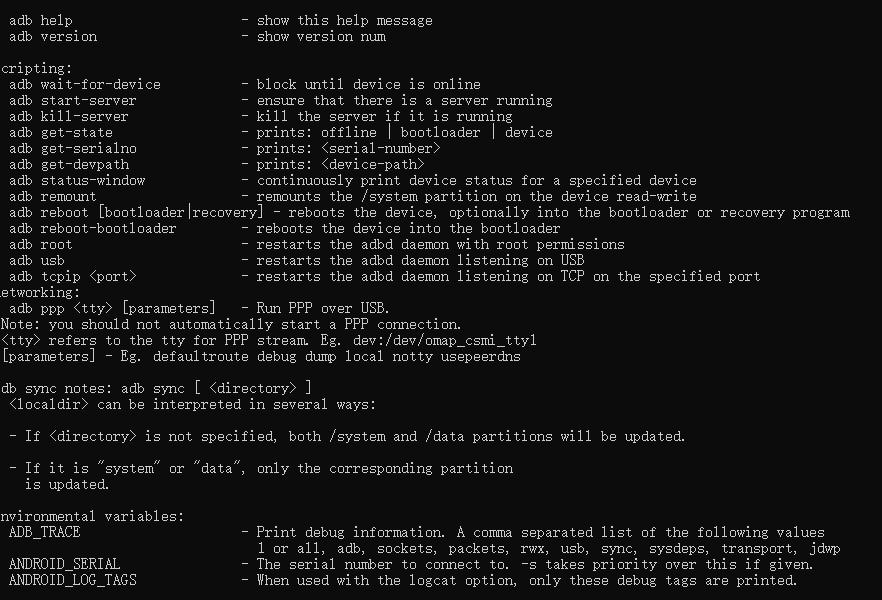This screenshot has width=882, height=600.
Task: Click the "adb status-window" command
Action: [x=77, y=180]
